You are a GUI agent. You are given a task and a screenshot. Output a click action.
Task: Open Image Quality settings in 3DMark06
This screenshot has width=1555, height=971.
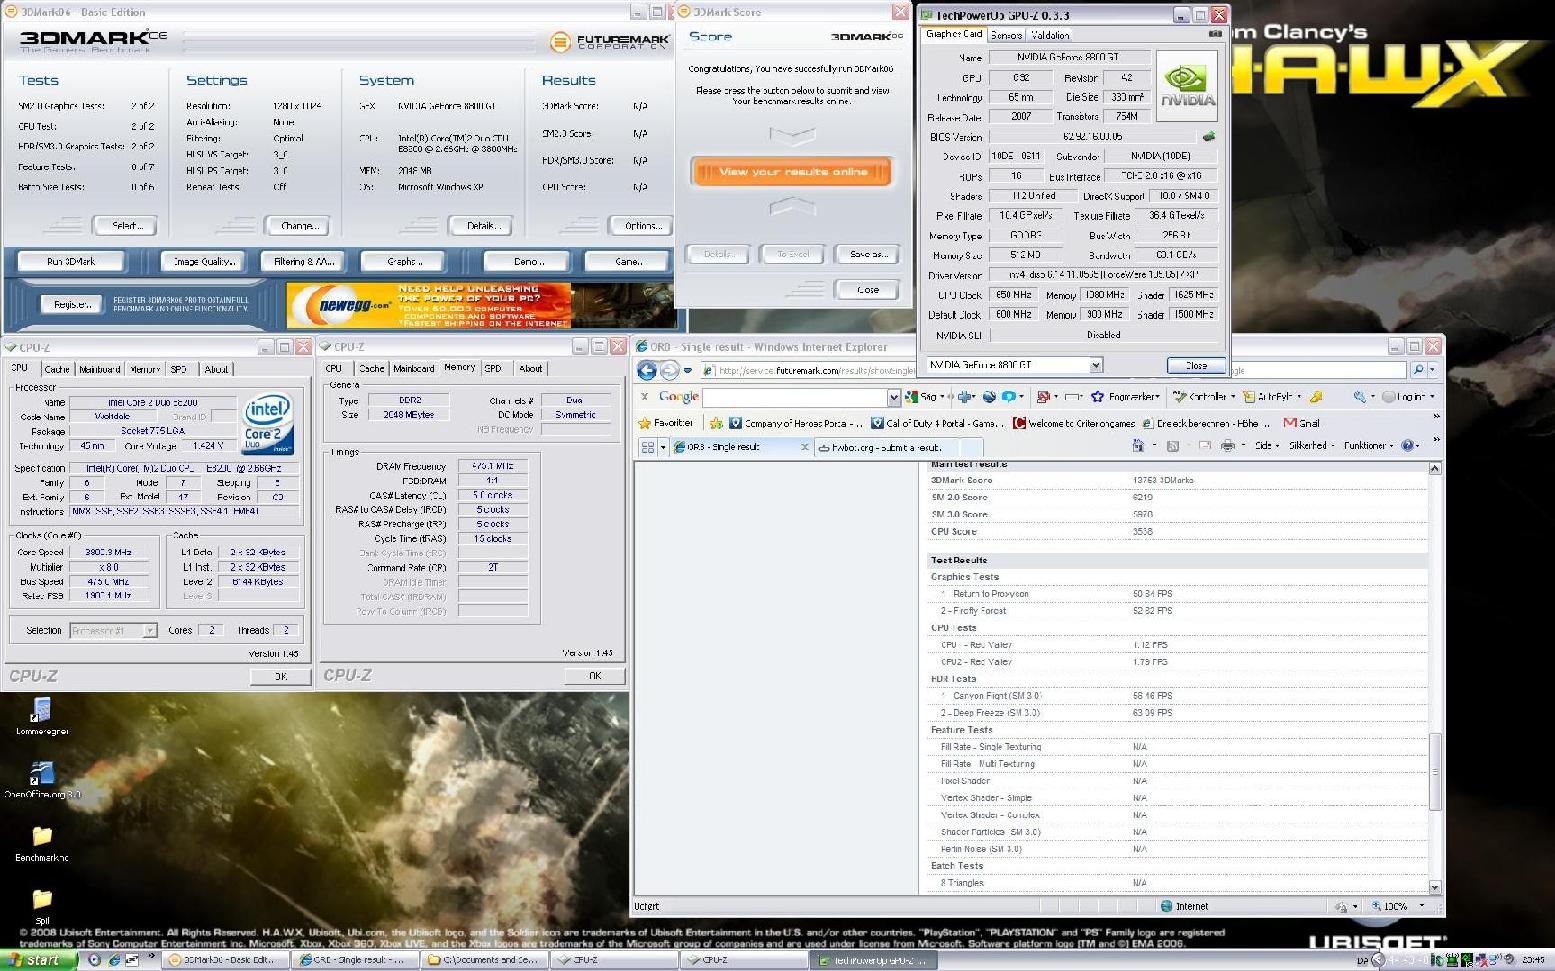pos(204,261)
